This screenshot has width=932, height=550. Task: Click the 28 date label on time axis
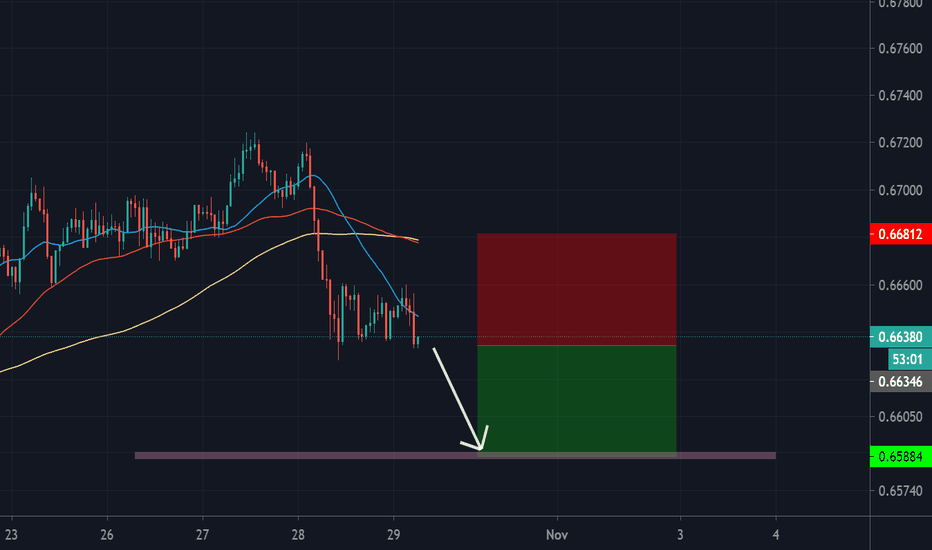[298, 535]
